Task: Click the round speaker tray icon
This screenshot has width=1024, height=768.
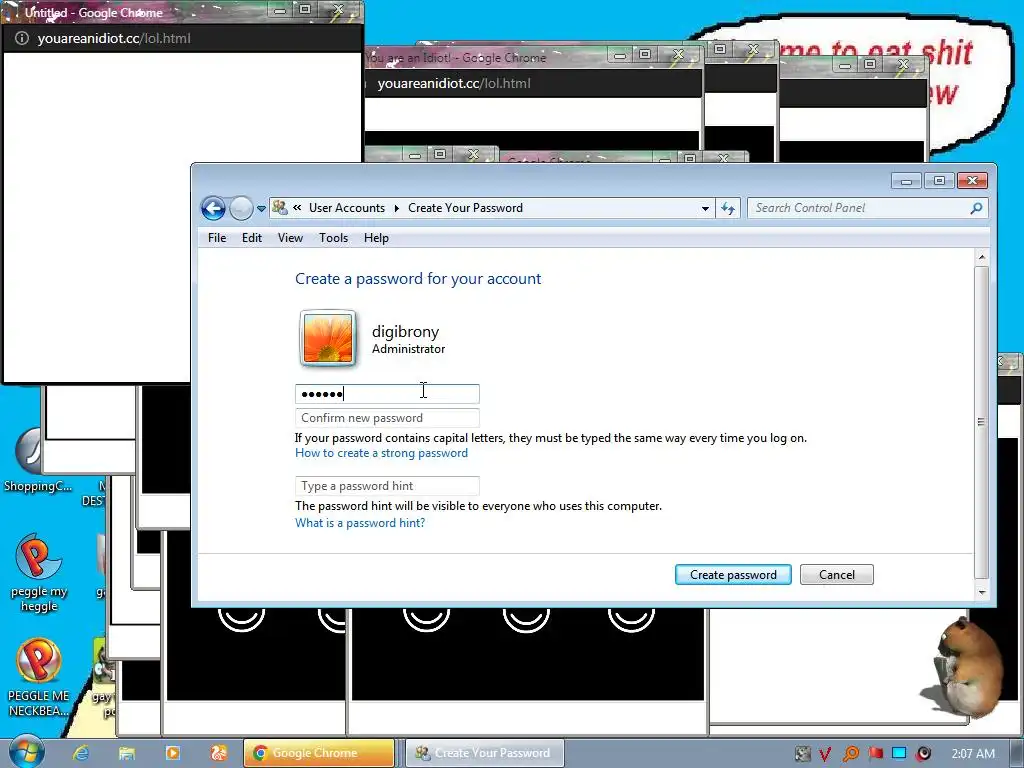Action: coord(923,754)
